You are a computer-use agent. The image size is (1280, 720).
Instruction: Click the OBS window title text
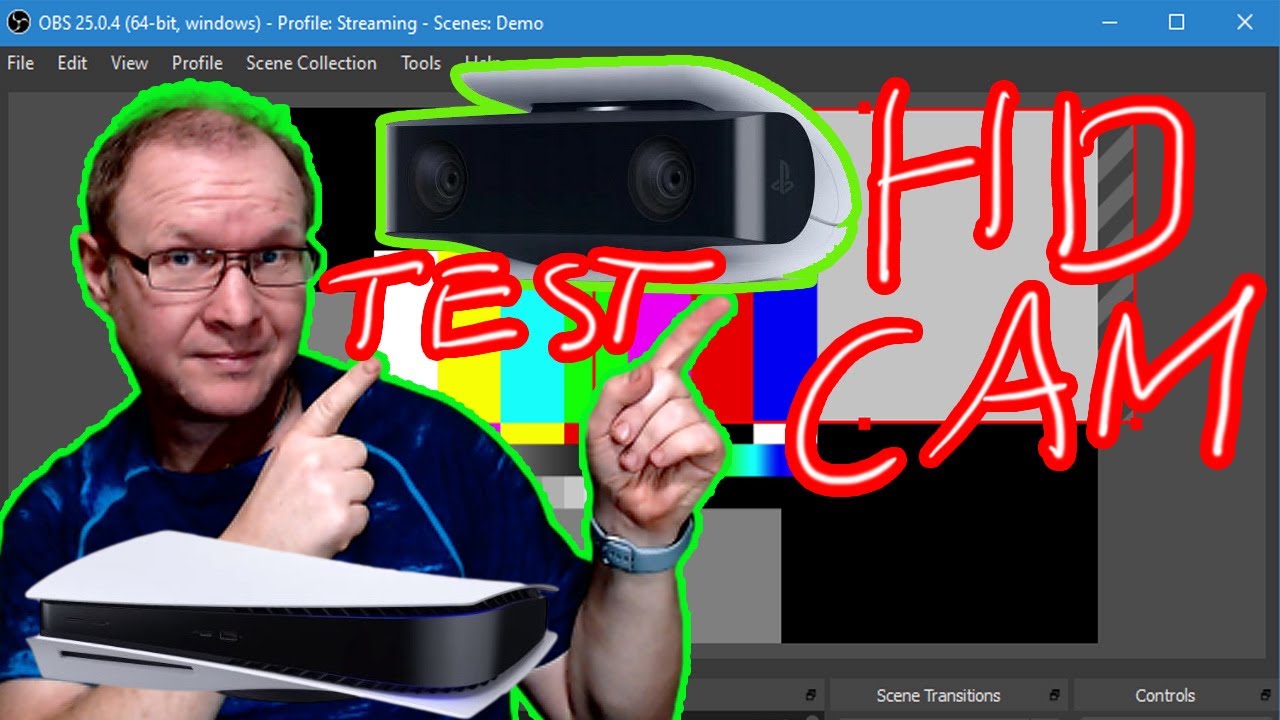291,22
